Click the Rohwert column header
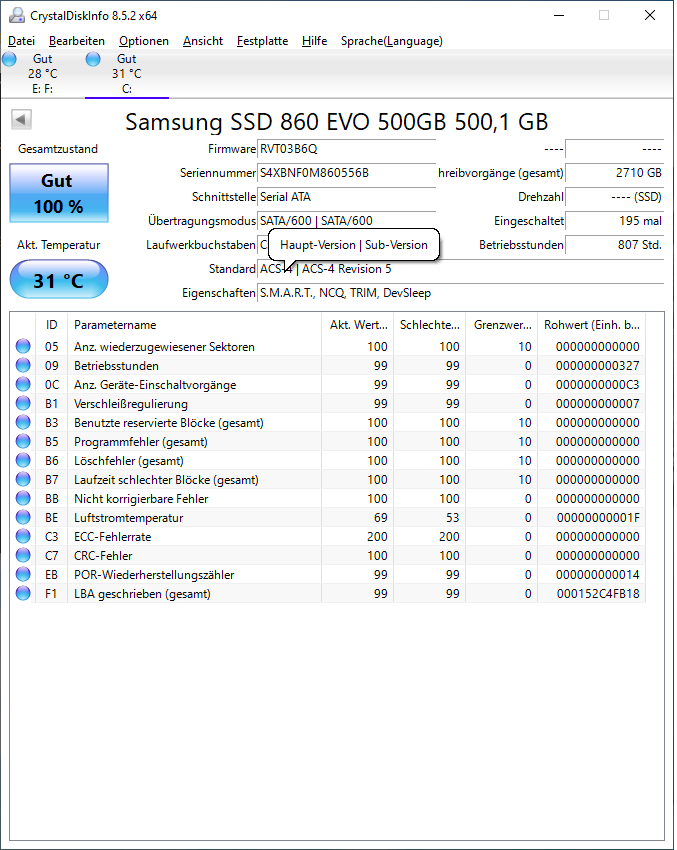677x850 pixels. pos(591,324)
